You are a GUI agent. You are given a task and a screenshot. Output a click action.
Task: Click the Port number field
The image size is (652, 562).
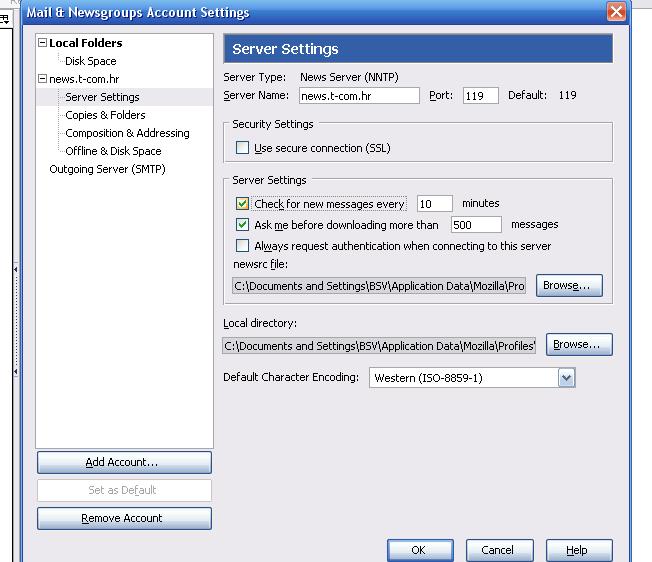[x=480, y=96]
